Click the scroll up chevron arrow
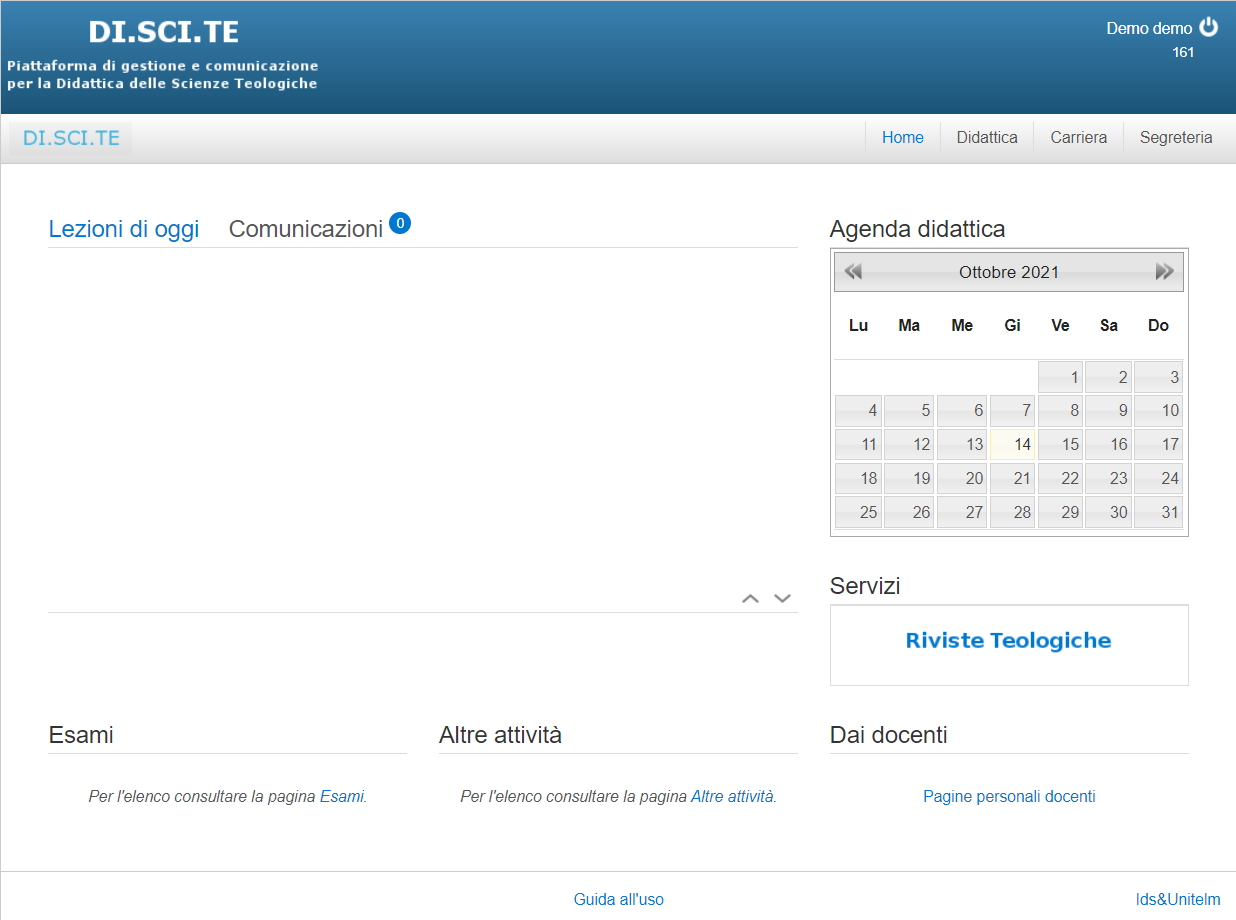Screen dimensions: 1236x920 750,598
